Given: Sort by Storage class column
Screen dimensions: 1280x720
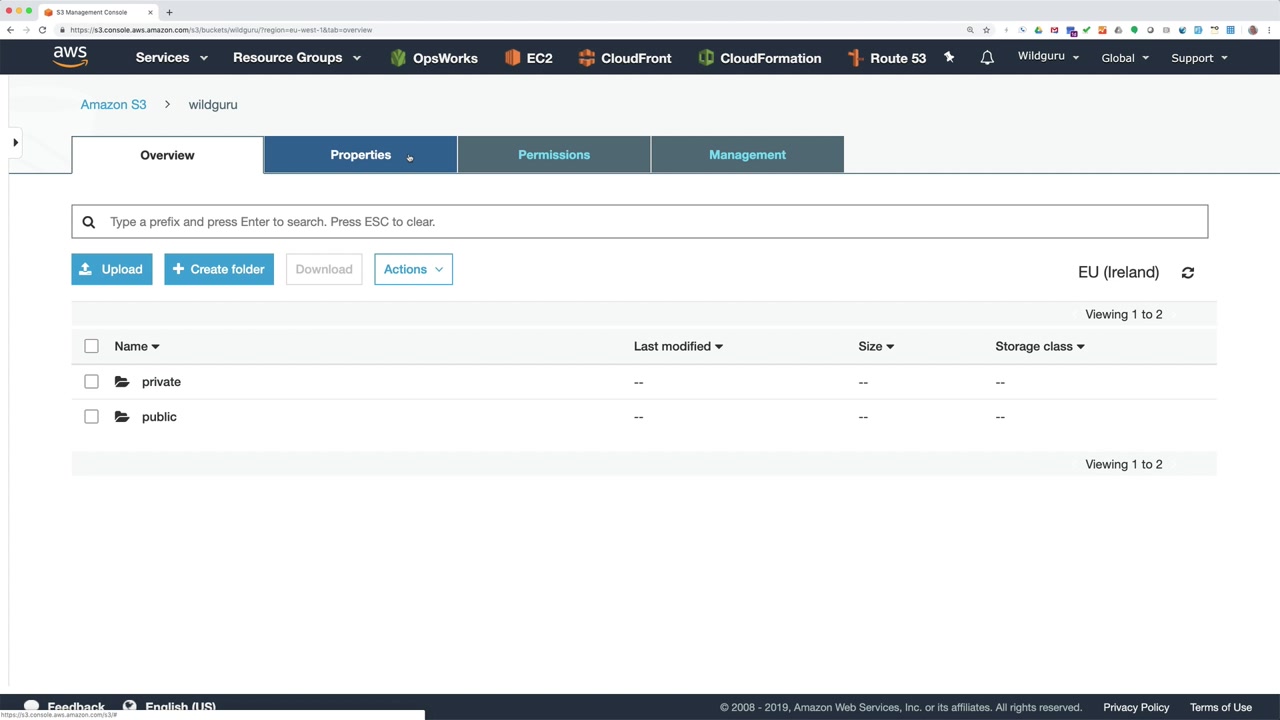Looking at the screenshot, I should 1040,346.
